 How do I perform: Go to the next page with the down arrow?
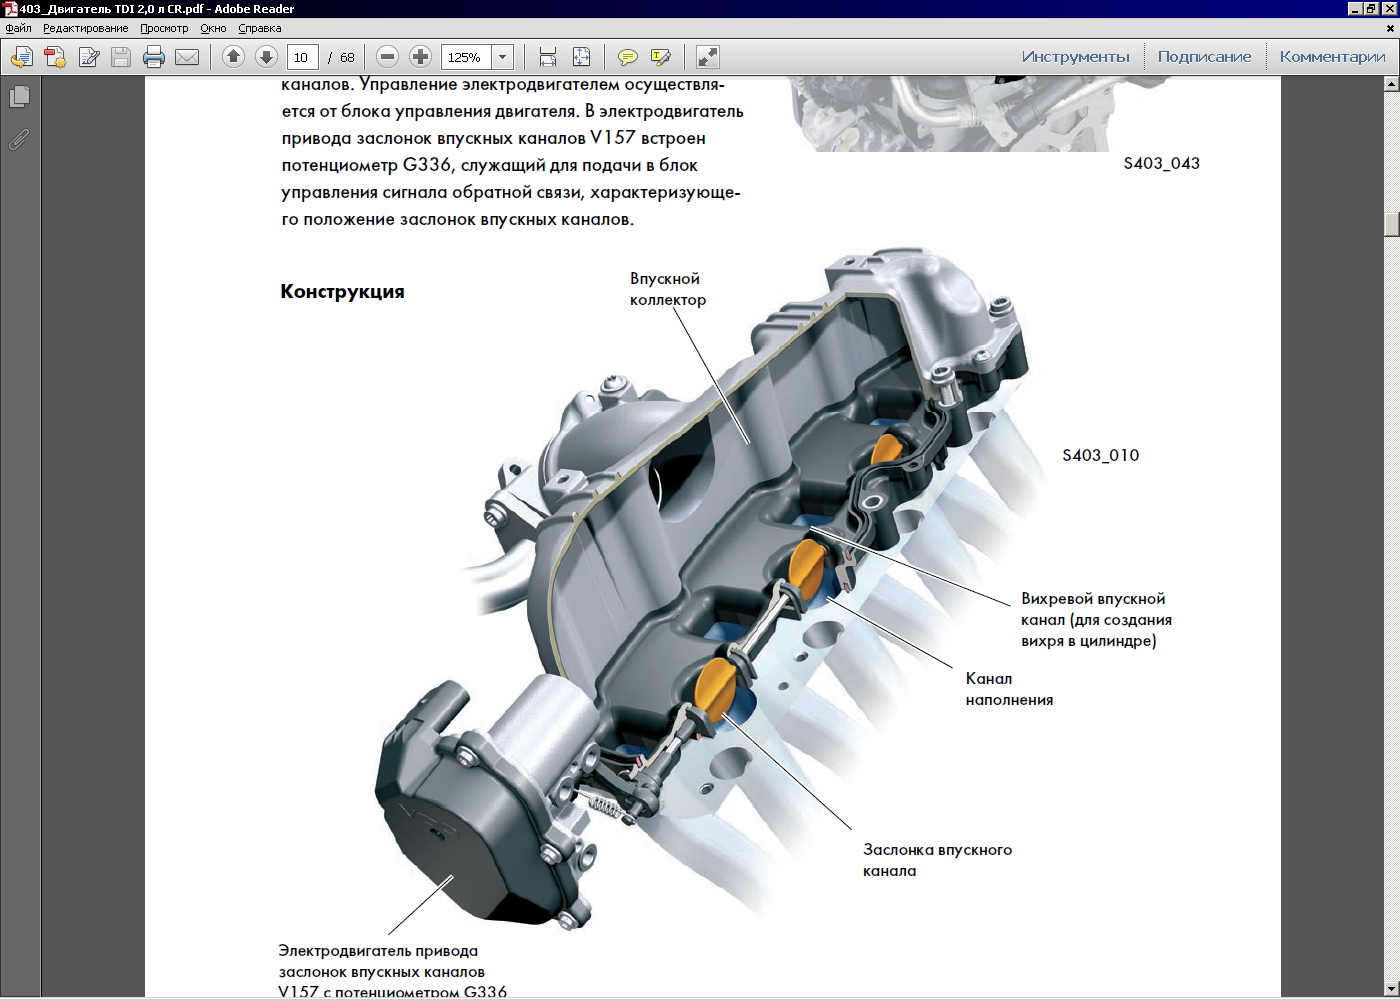tap(266, 57)
